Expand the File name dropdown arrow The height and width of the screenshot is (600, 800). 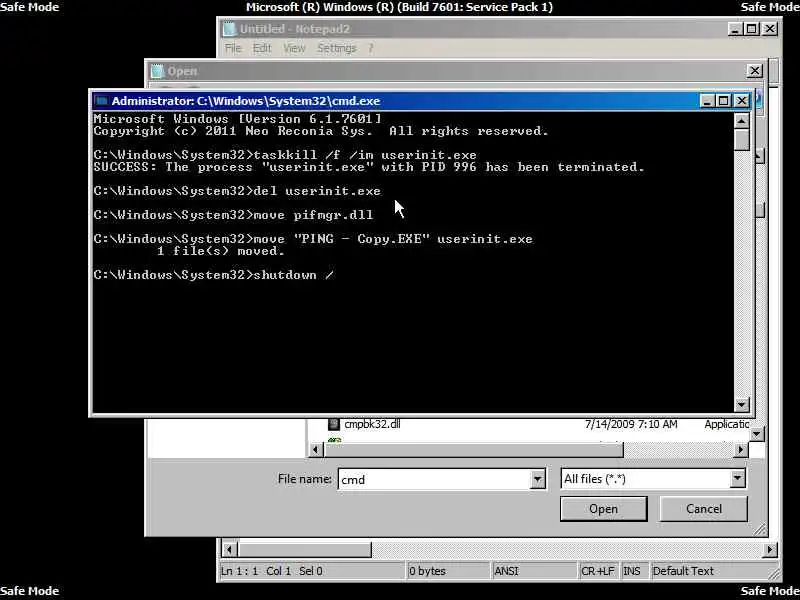coord(538,479)
